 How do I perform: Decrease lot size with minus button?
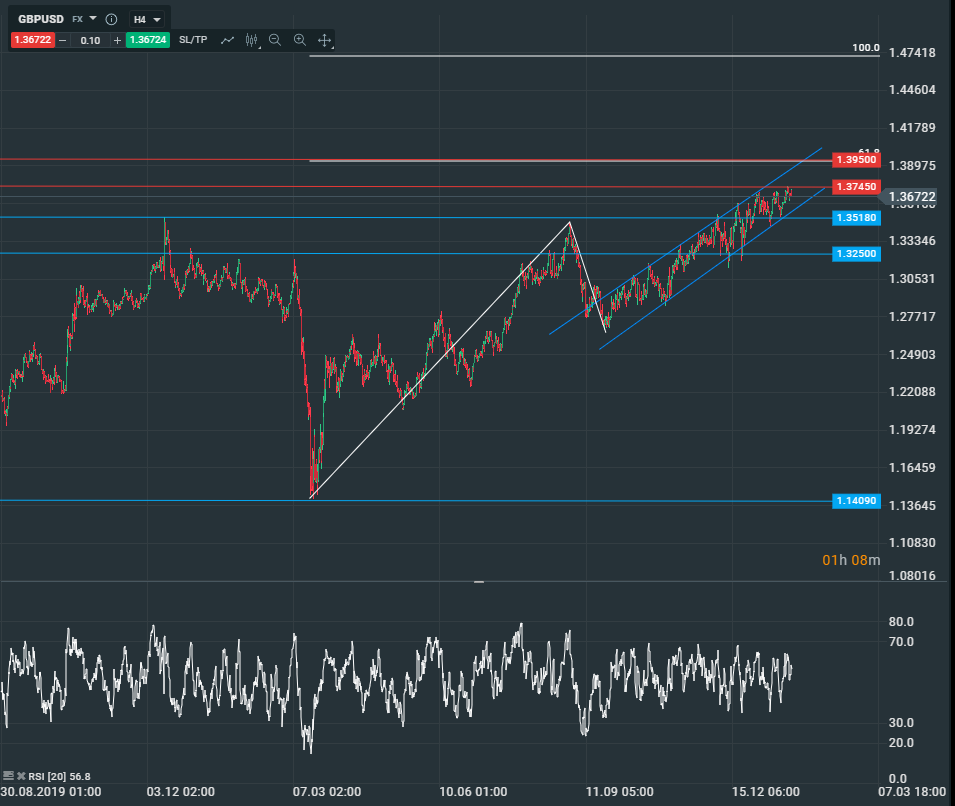point(63,40)
